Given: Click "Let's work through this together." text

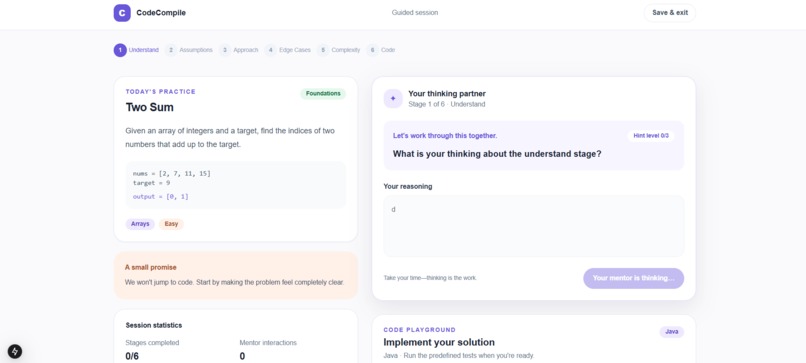Looking at the screenshot, I should (x=445, y=136).
